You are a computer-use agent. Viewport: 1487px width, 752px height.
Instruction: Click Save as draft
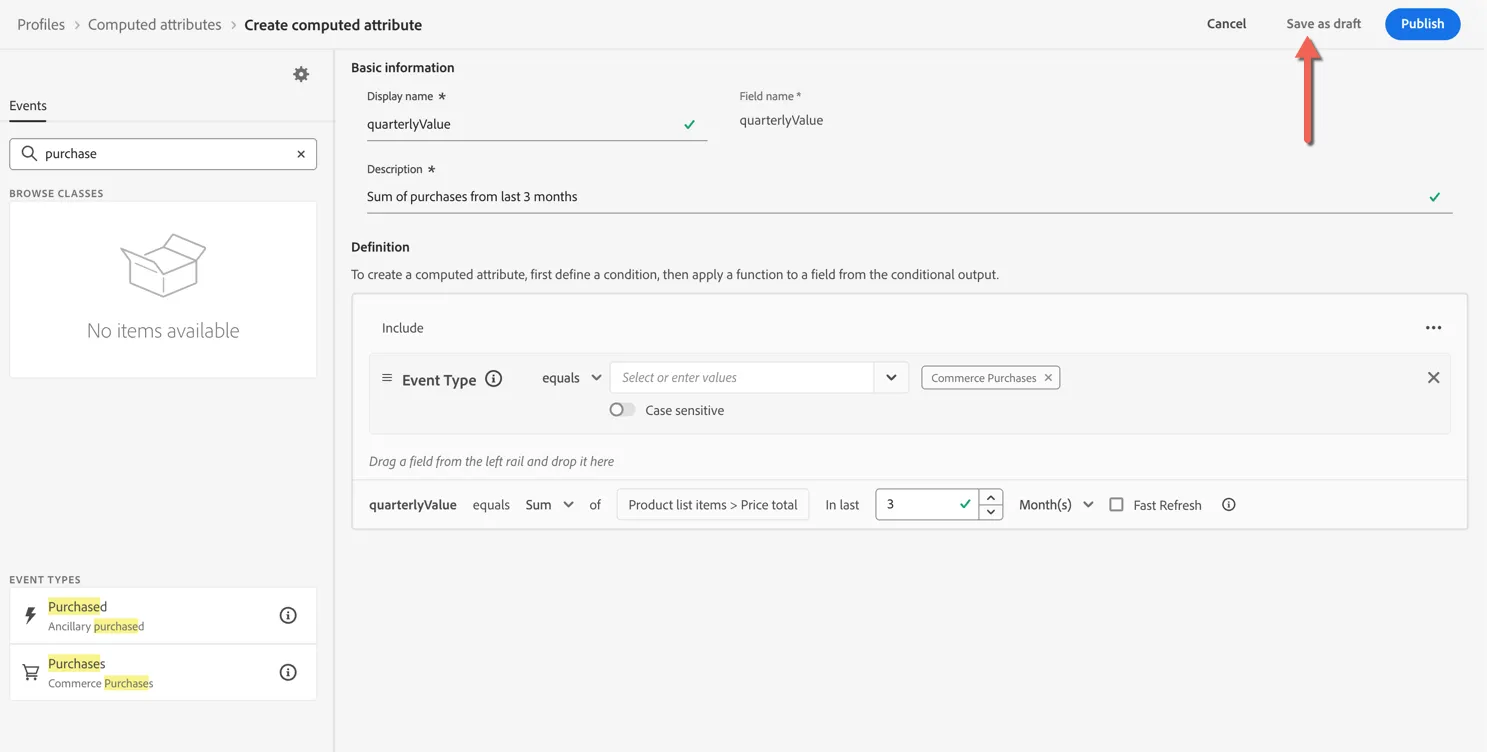click(x=1323, y=24)
